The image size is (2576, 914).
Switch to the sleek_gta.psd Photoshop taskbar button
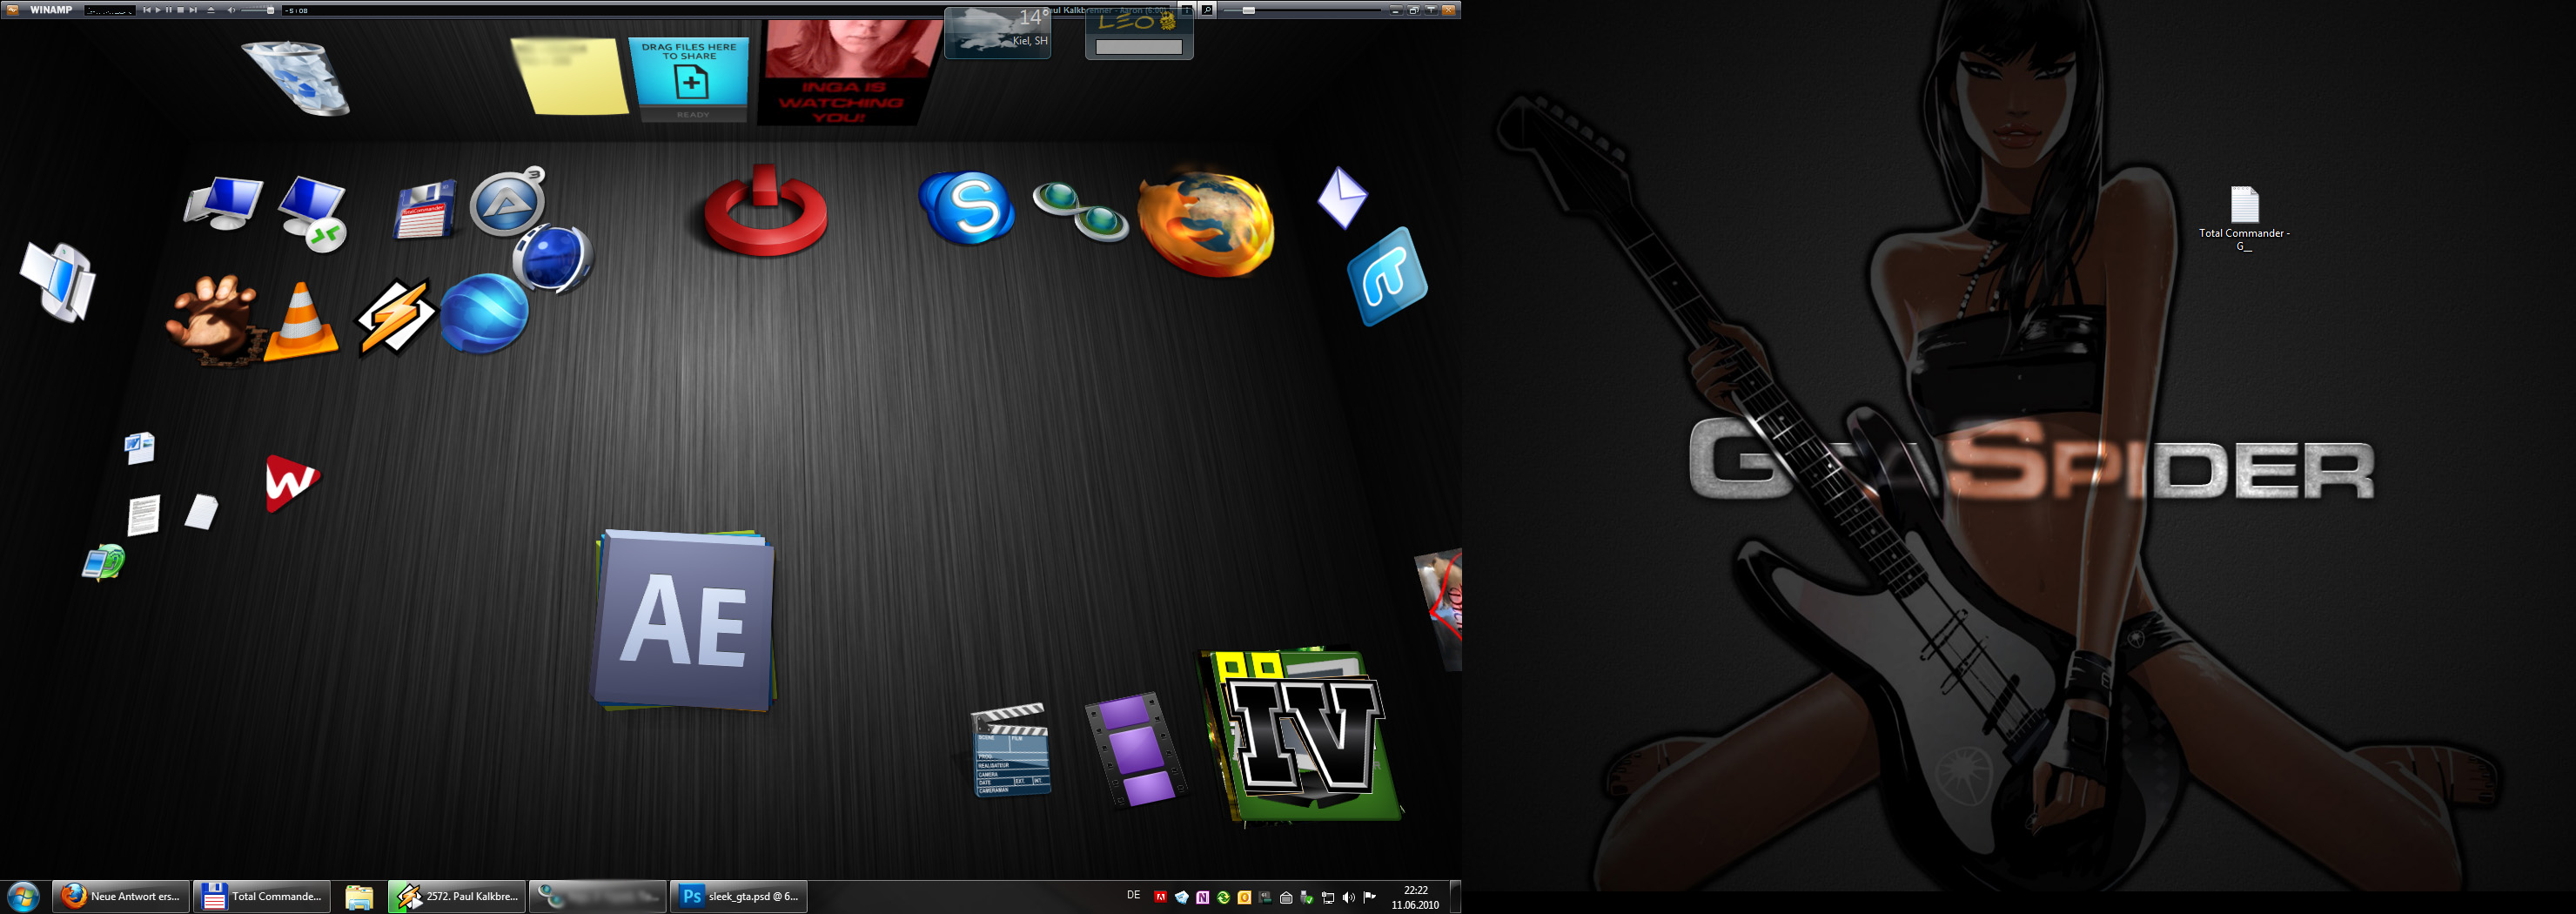tap(740, 896)
